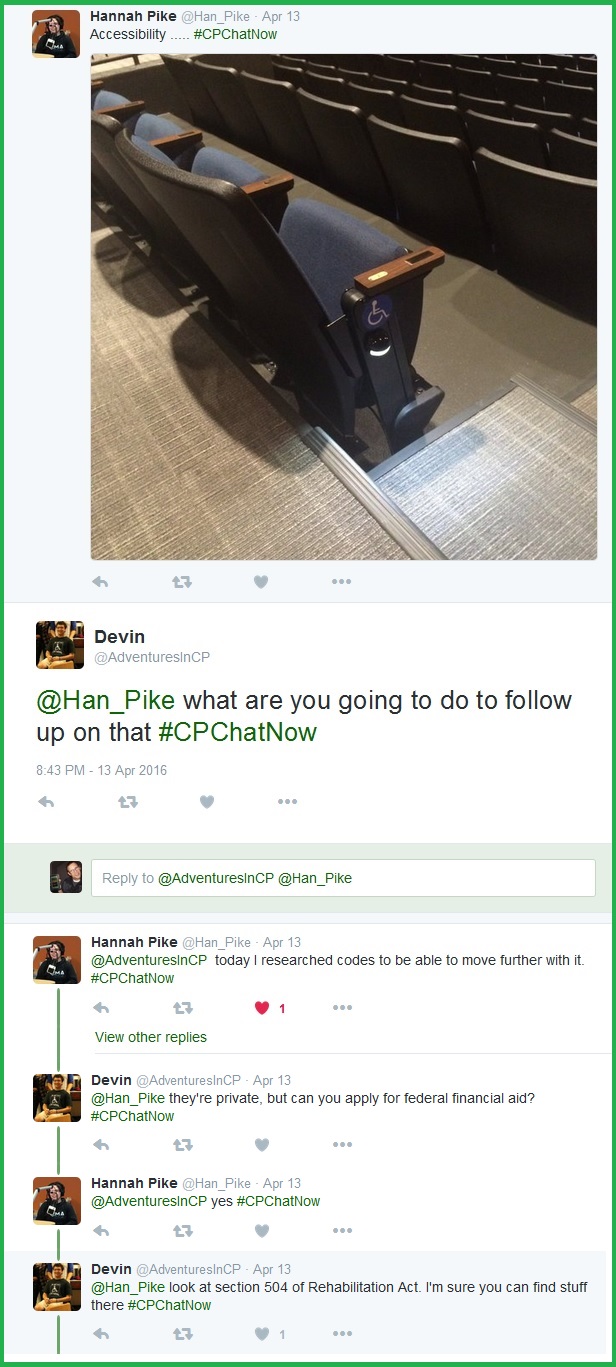Open more options on federal financial aid tweet

click(342, 1145)
